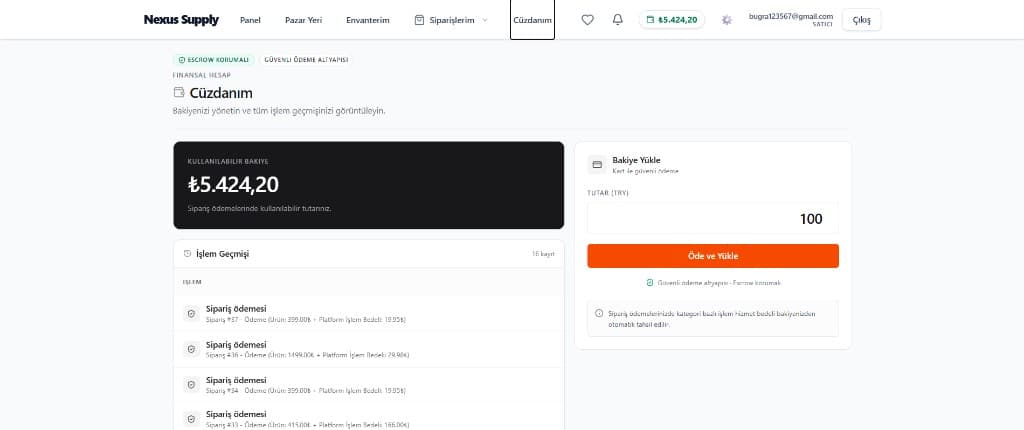This screenshot has height=430, width=1024.
Task: Click the İşlem Geçmişi heading
Action: [222, 254]
